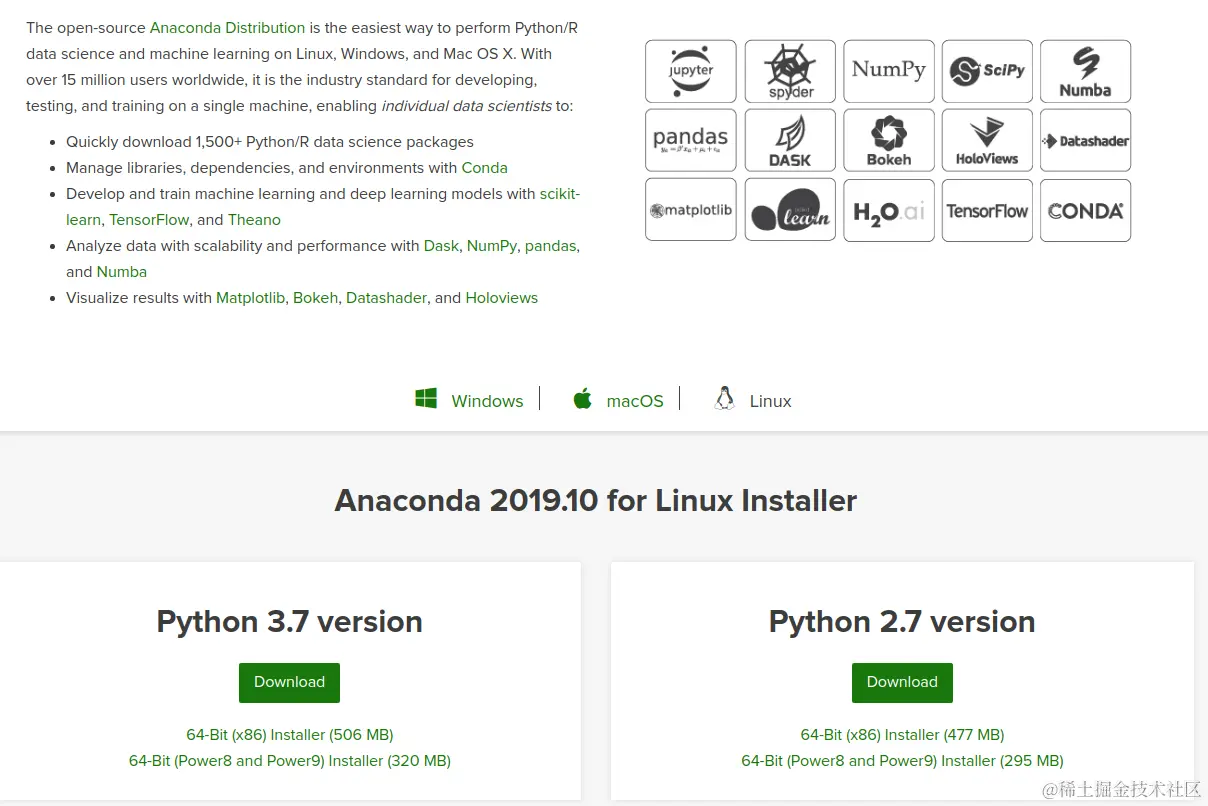Open 64-Bit Power8 and Power9 Installer (320 MB)
This screenshot has width=1208, height=806.
pos(290,761)
